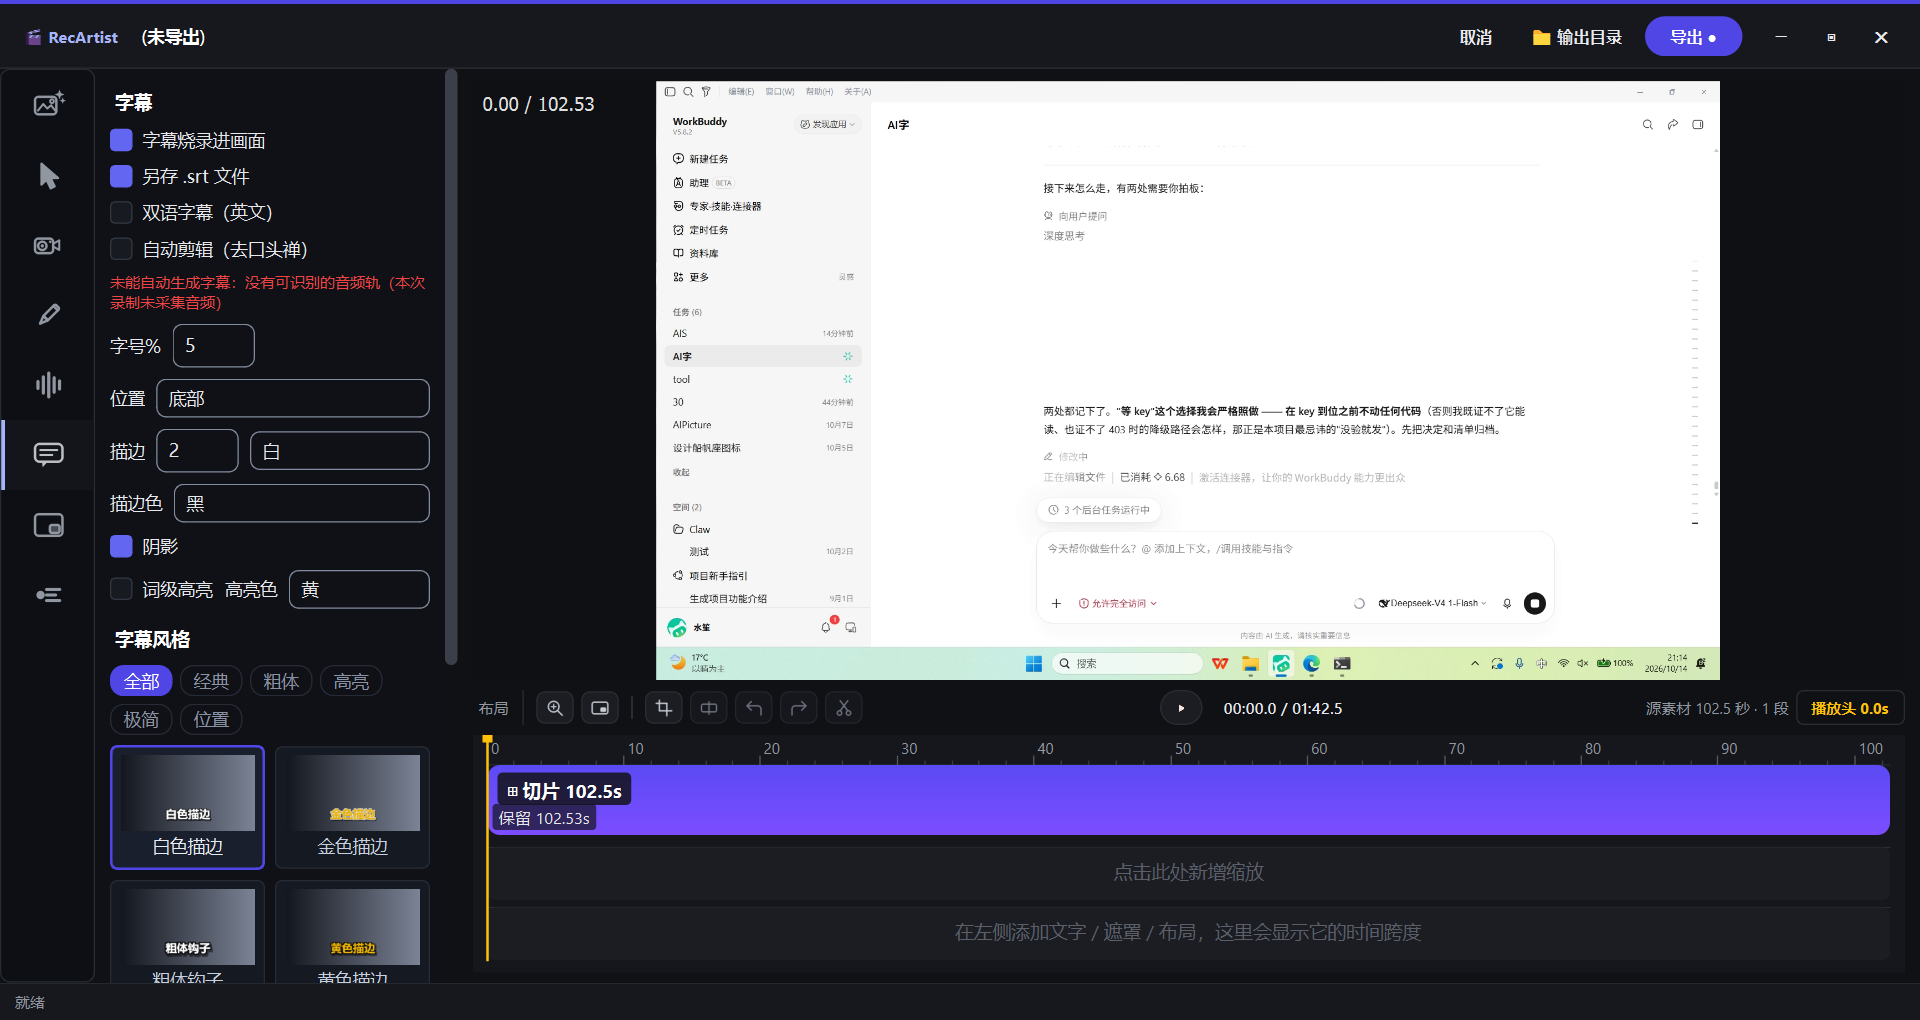Select the 经典 style filter tab
This screenshot has height=1020, width=1920.
pos(211,681)
